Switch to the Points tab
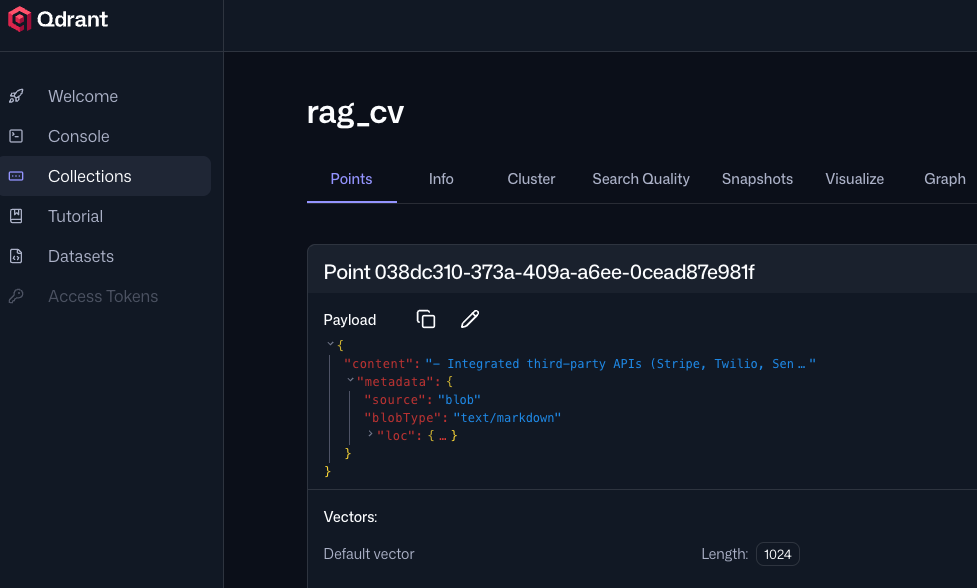 351,179
